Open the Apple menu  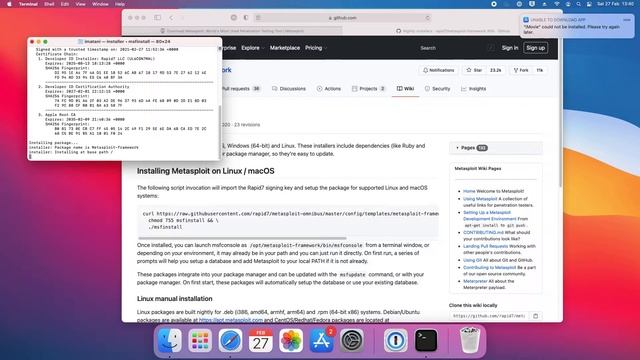(x=9, y=4)
